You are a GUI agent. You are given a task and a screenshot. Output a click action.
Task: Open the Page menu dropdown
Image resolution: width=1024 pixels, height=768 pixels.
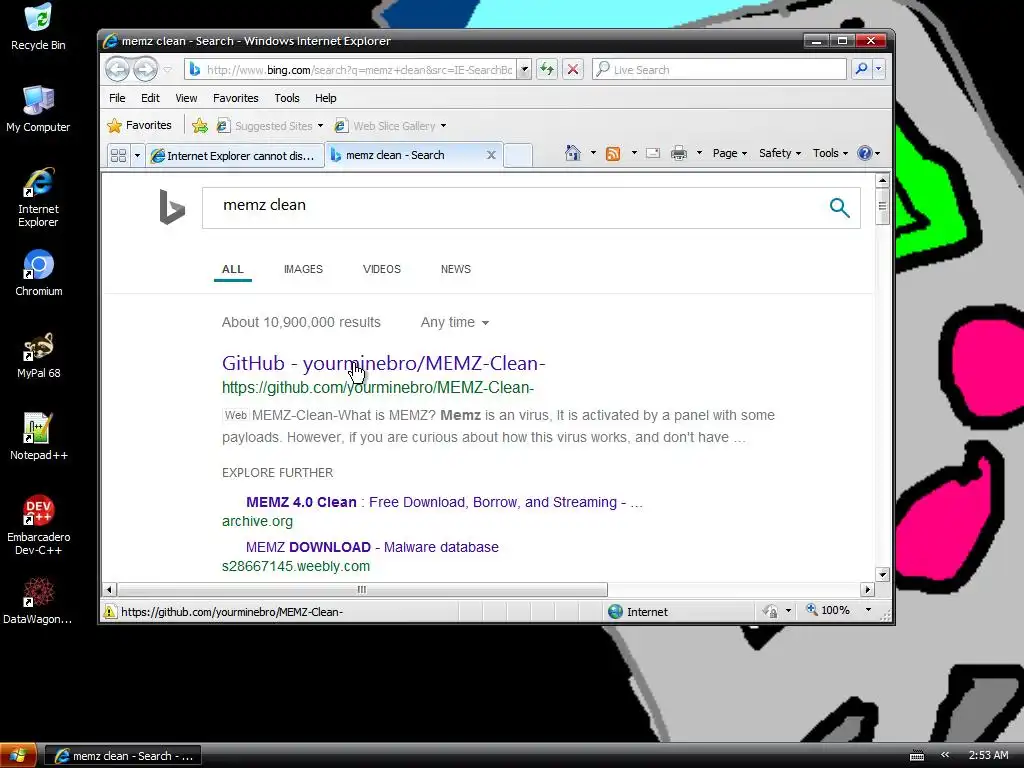(x=729, y=153)
